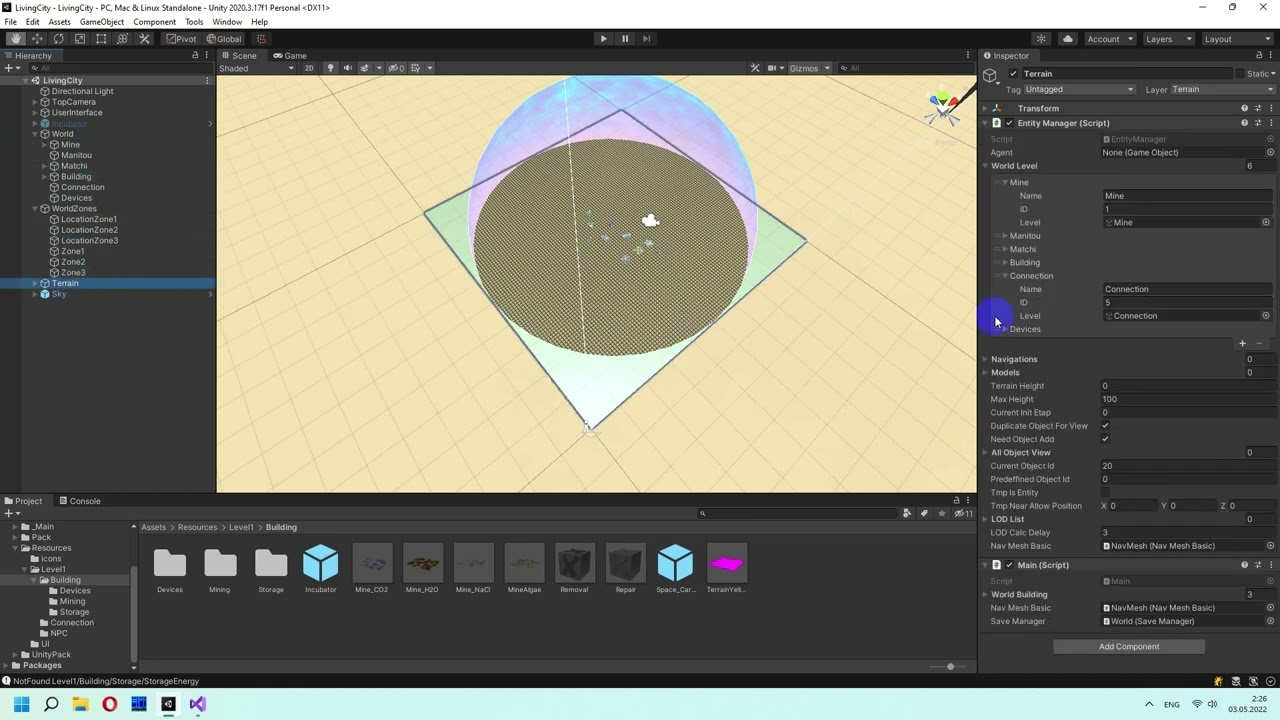Search by type in Project panel
The image size is (1280, 720).
(x=907, y=513)
